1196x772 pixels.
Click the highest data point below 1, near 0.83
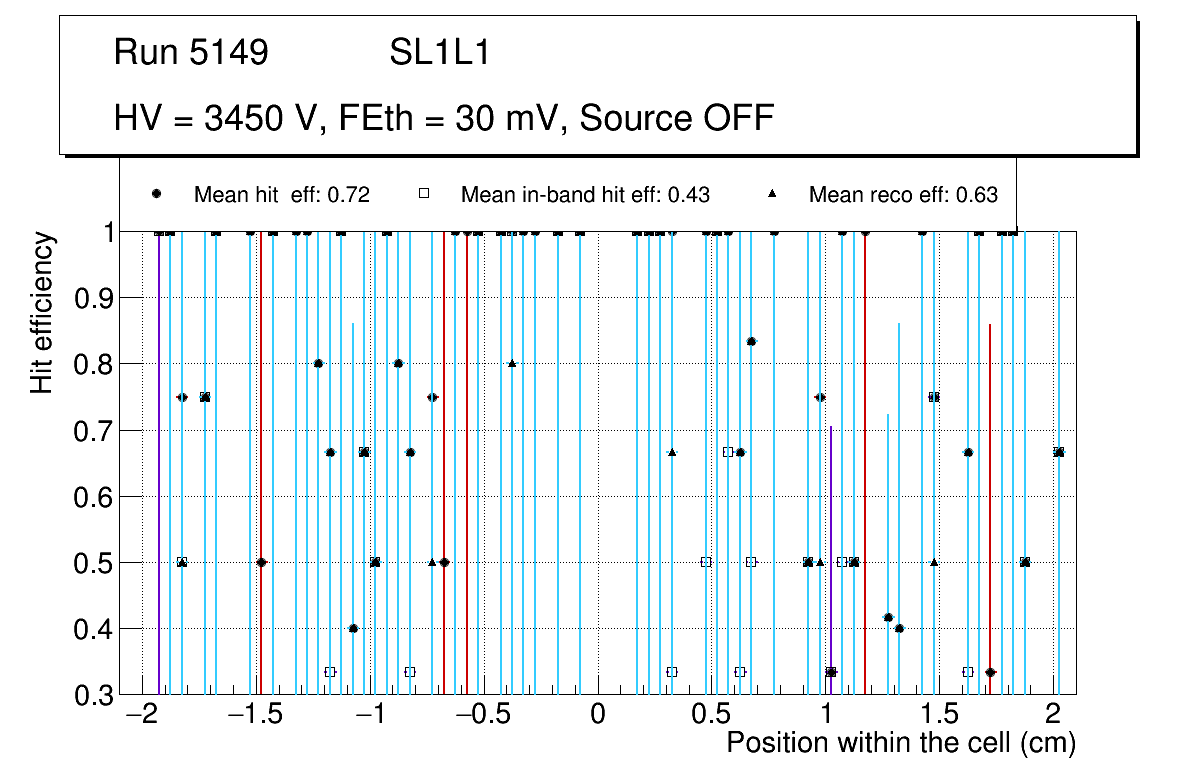[x=752, y=342]
